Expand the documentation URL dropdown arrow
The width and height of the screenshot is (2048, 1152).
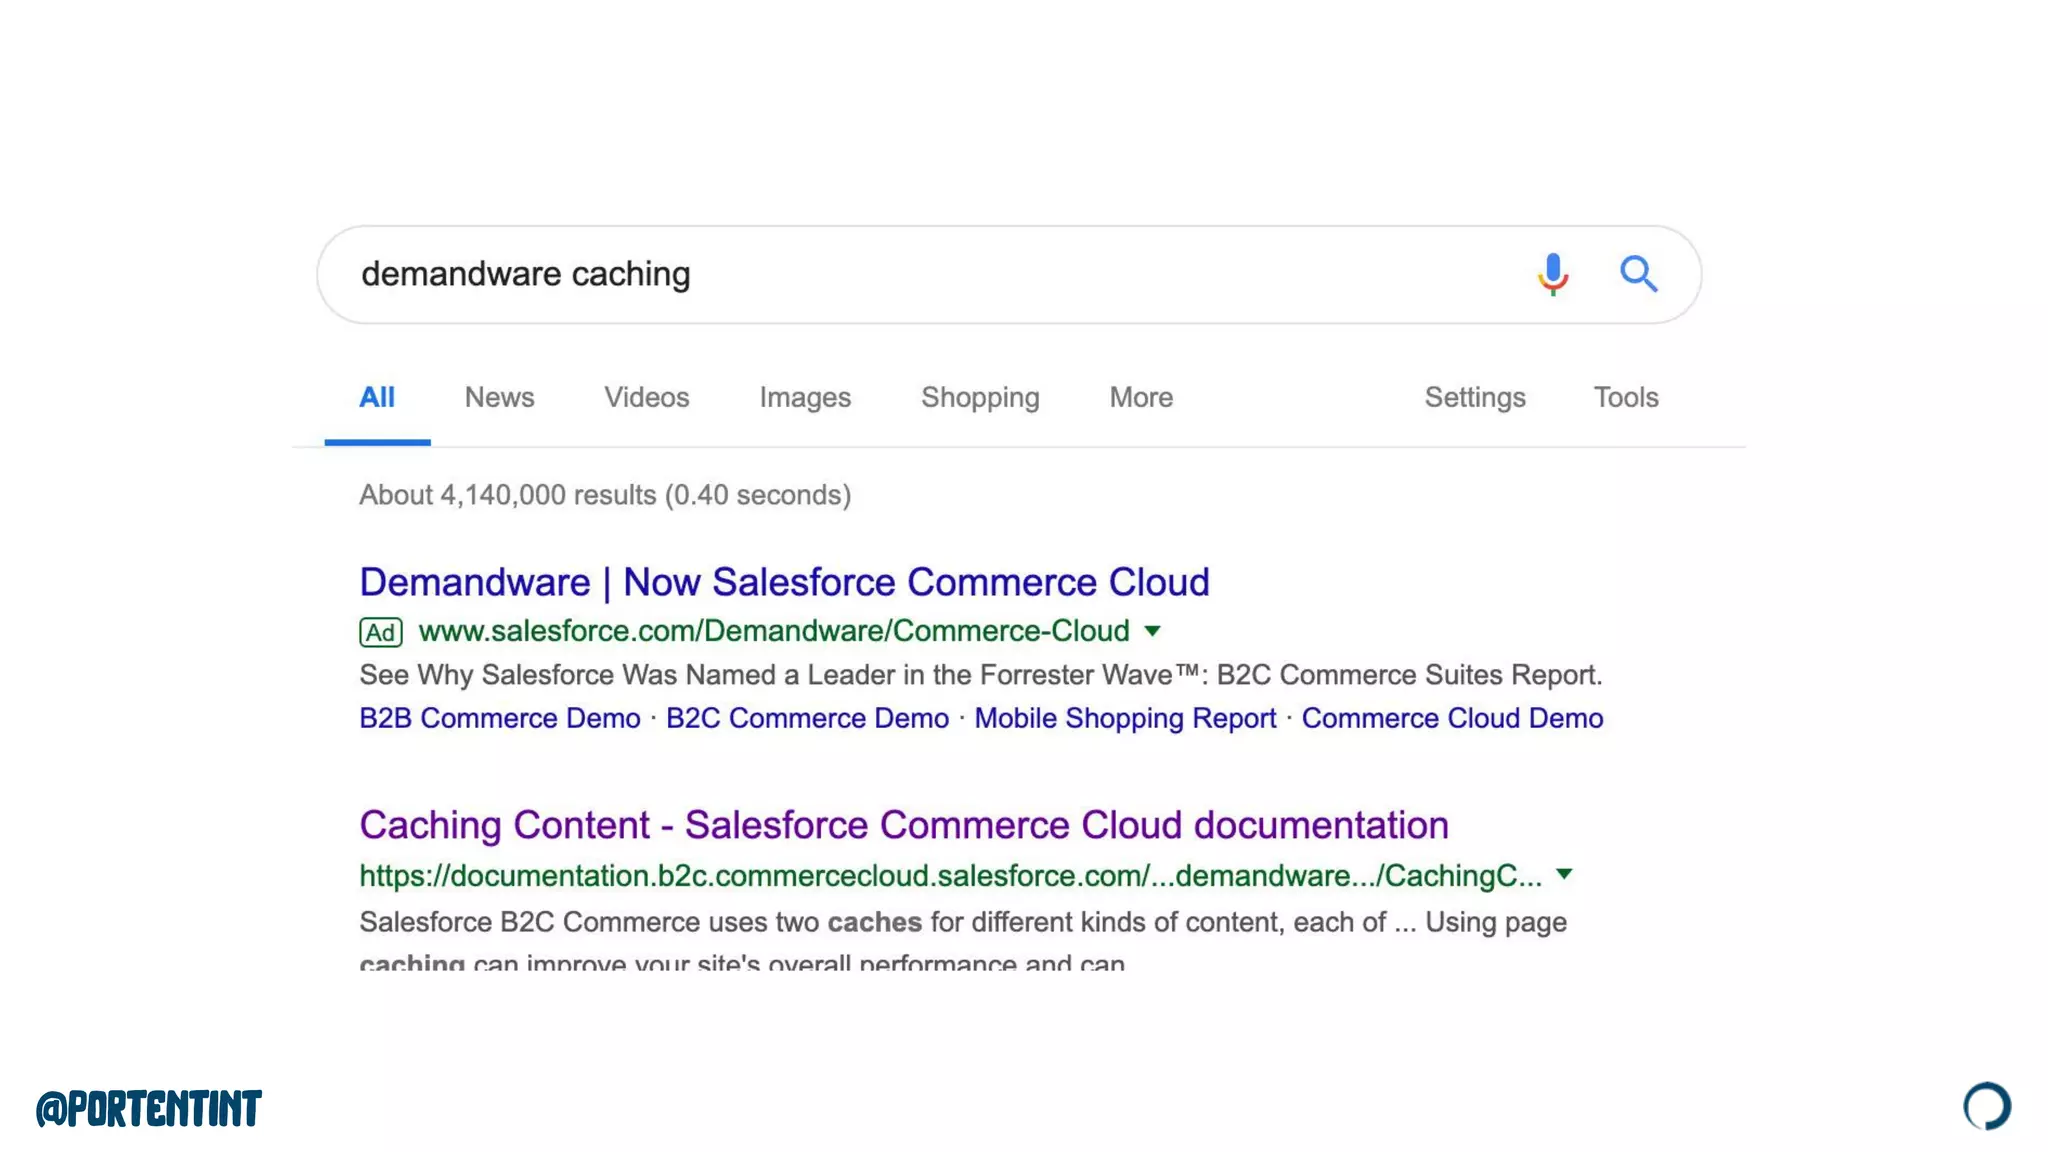pyautogui.click(x=1565, y=875)
